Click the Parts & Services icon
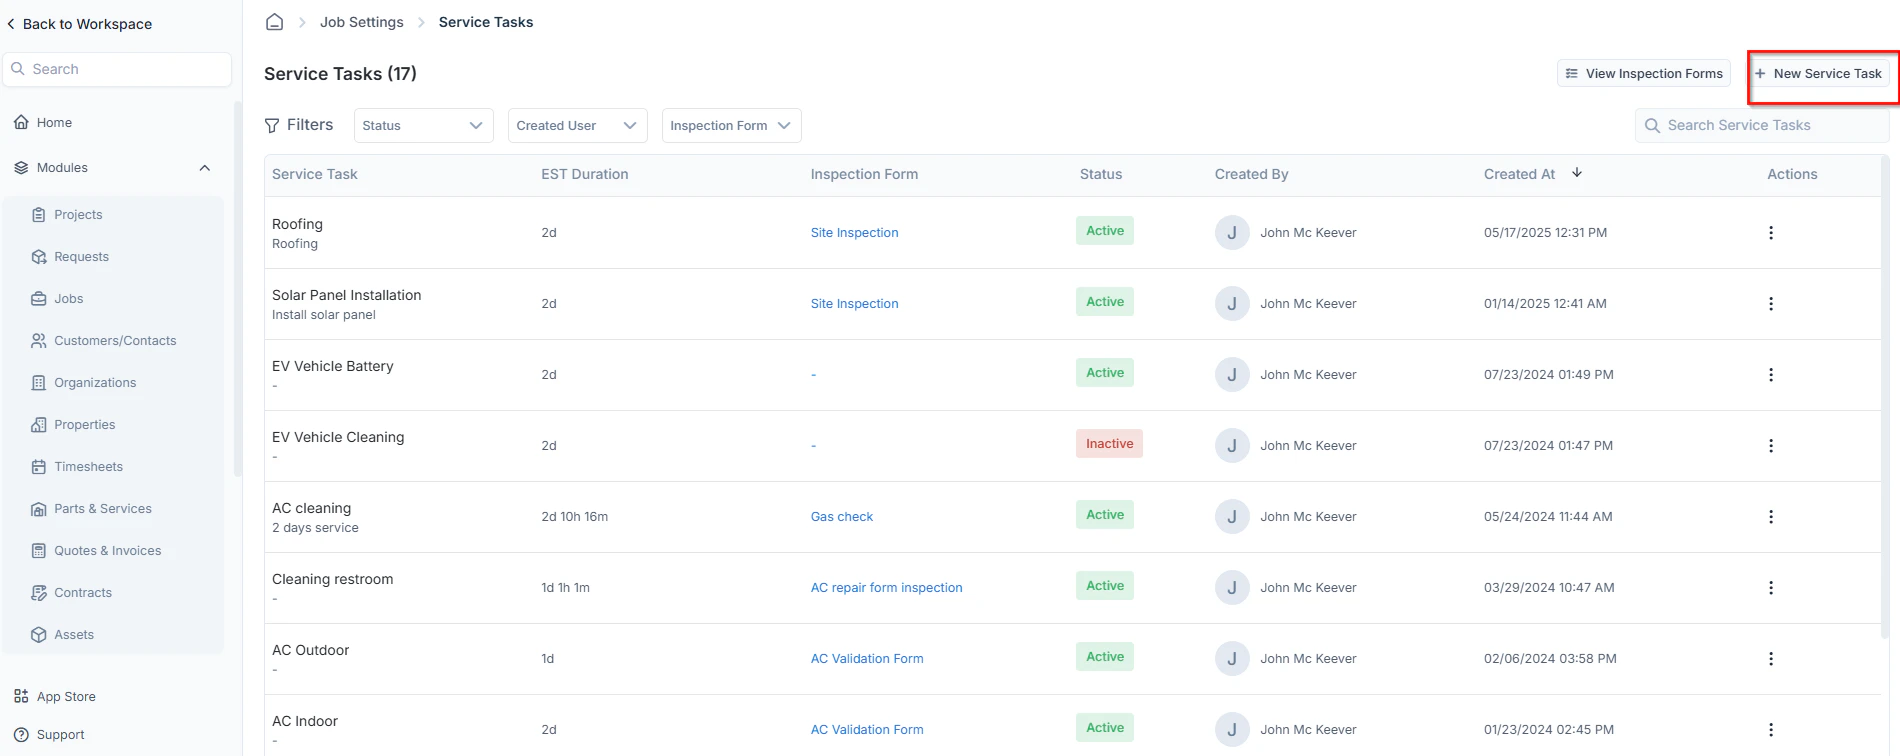The height and width of the screenshot is (756, 1900). coord(39,509)
